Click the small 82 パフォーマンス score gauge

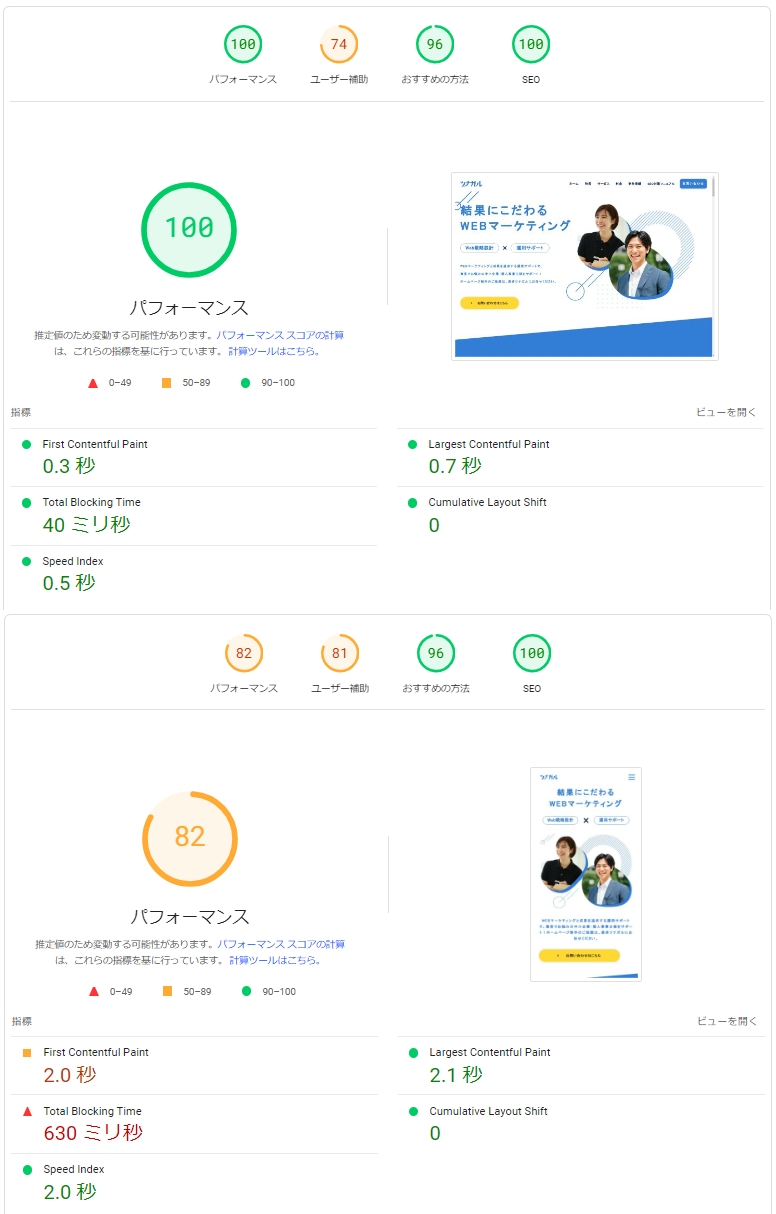click(244, 653)
